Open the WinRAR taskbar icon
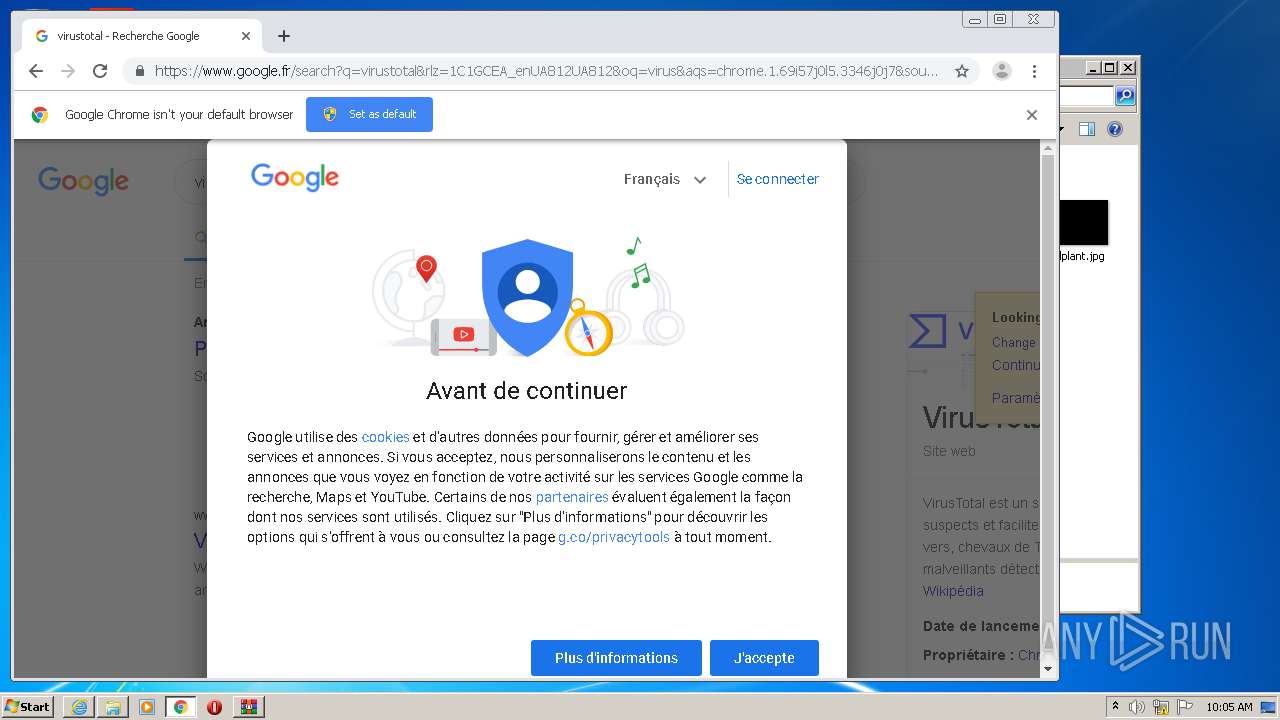The width and height of the screenshot is (1280, 720). (248, 707)
